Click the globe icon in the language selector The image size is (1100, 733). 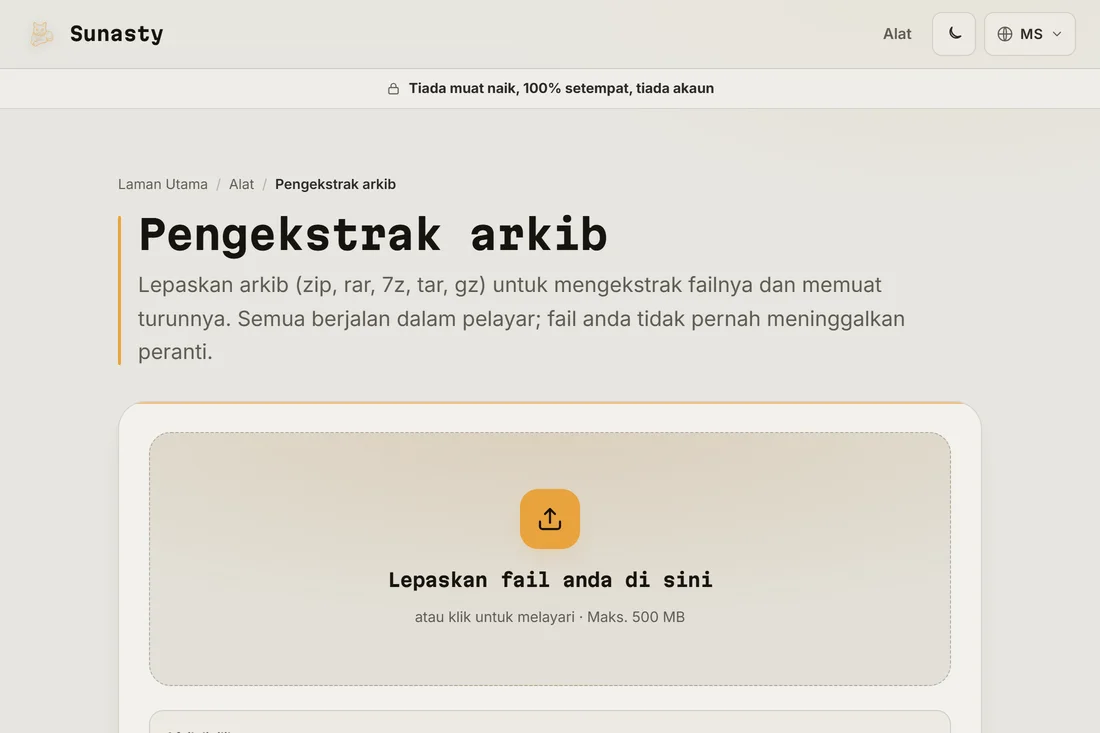pyautogui.click(x=1005, y=34)
